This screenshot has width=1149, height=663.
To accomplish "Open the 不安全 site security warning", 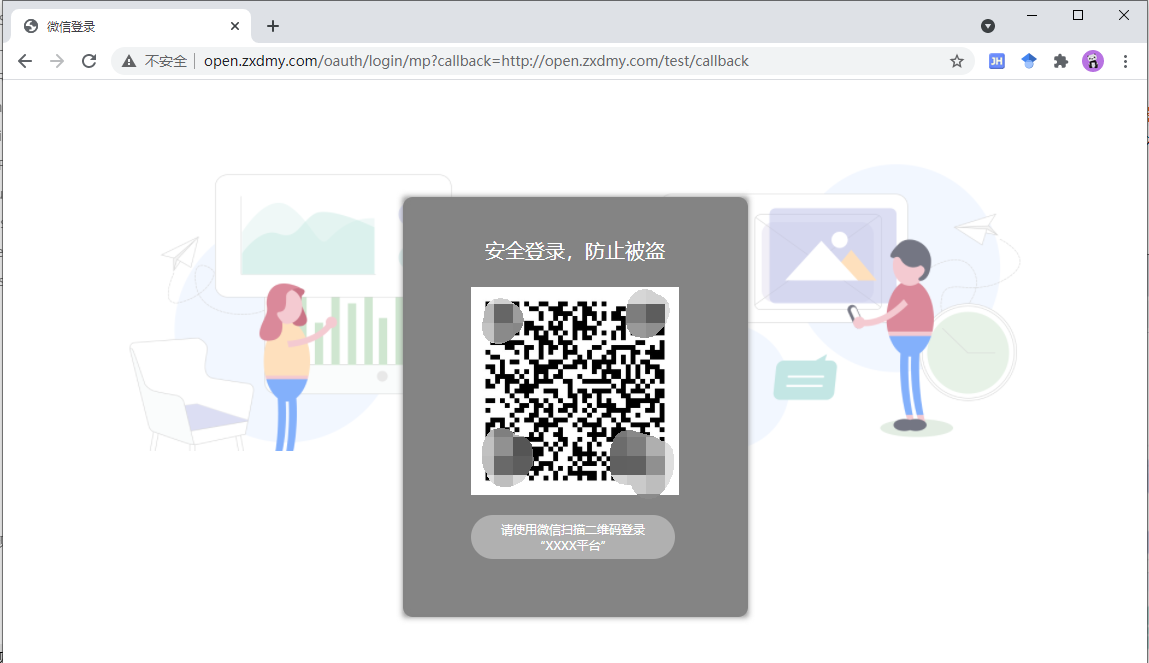I will coord(154,61).
